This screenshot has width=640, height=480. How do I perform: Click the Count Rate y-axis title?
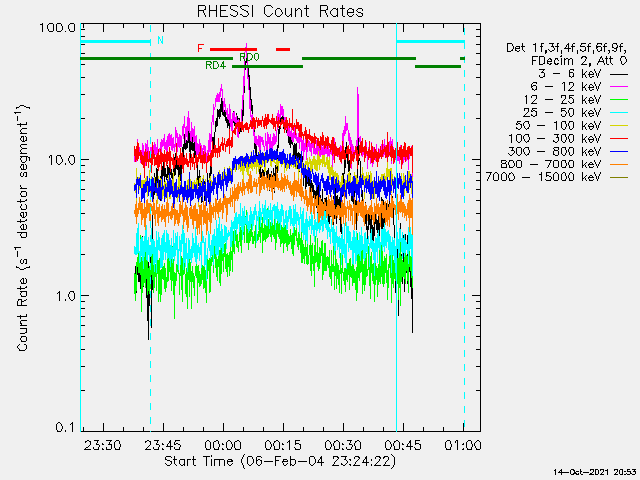[x=23, y=228]
